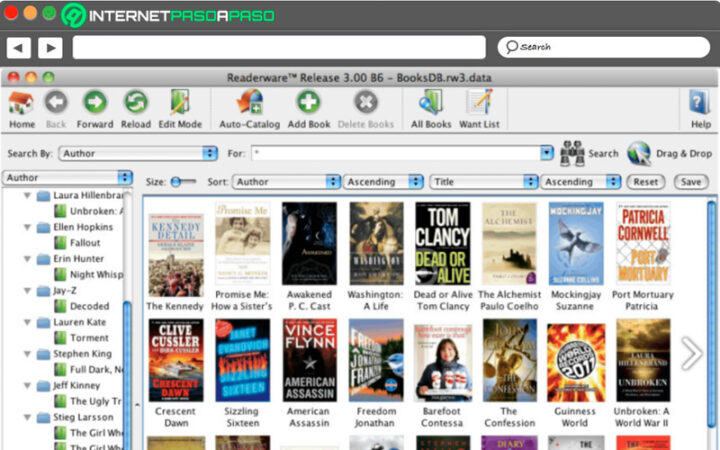The image size is (720, 450).
Task: Click the folder icon for Jay-Z
Action: (x=43, y=291)
